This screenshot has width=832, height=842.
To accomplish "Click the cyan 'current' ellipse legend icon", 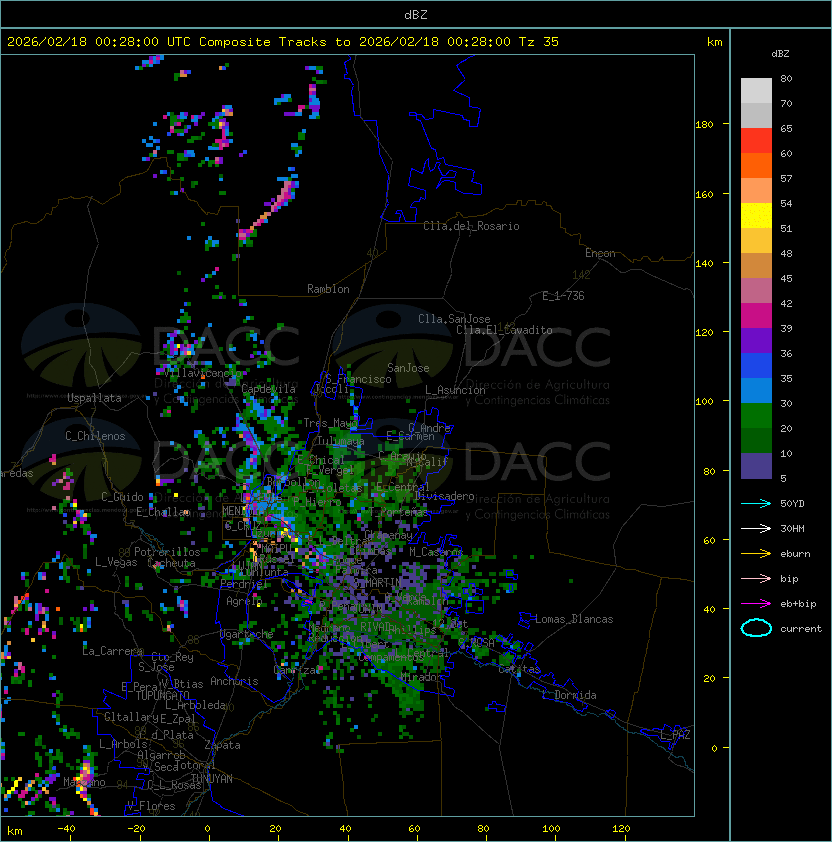I will 756,628.
